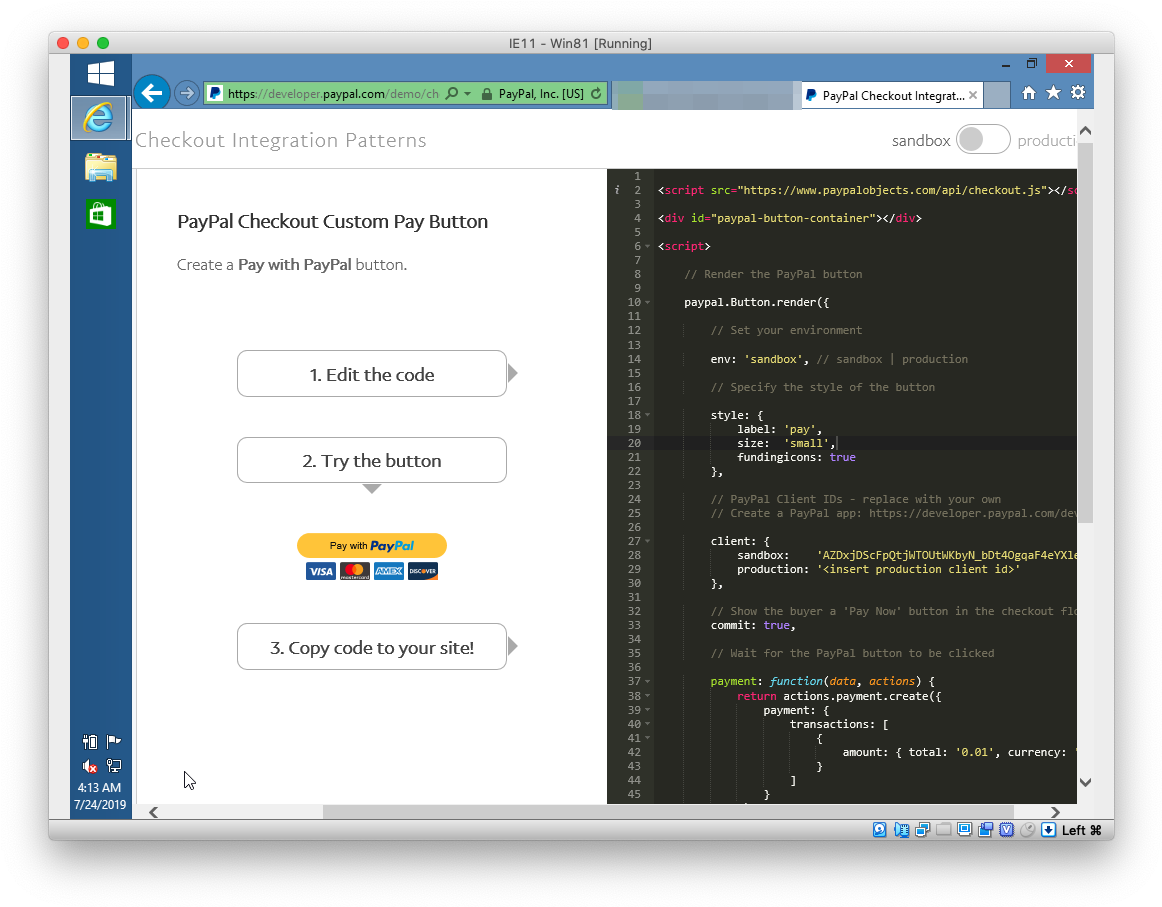Viewport: 1162px width, 907px height.
Task: Collapse the style block fold at line 18
Action: tap(648, 415)
